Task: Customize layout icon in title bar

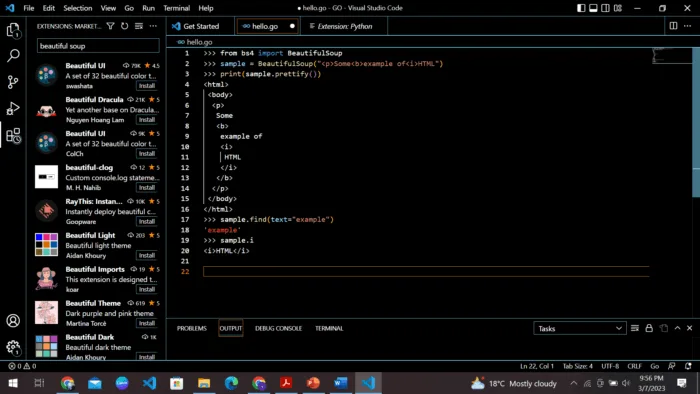Action: click(x=618, y=8)
